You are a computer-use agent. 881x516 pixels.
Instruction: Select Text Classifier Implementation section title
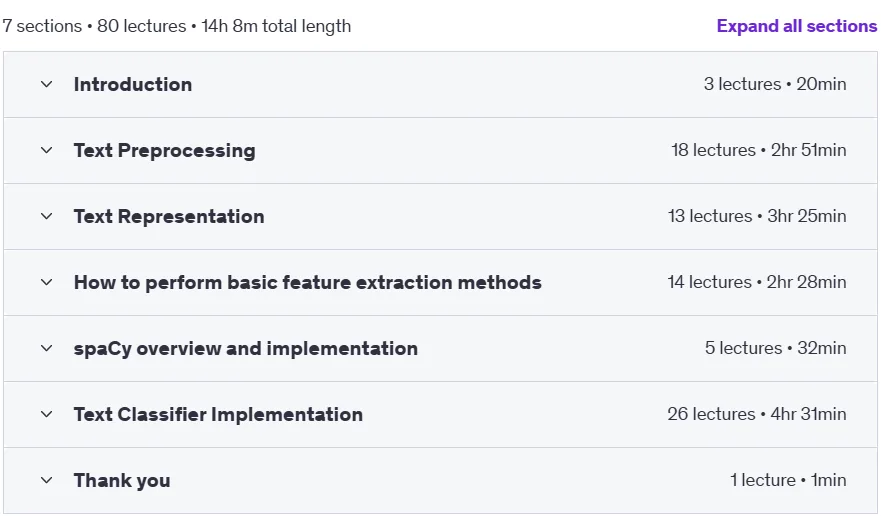tap(218, 414)
